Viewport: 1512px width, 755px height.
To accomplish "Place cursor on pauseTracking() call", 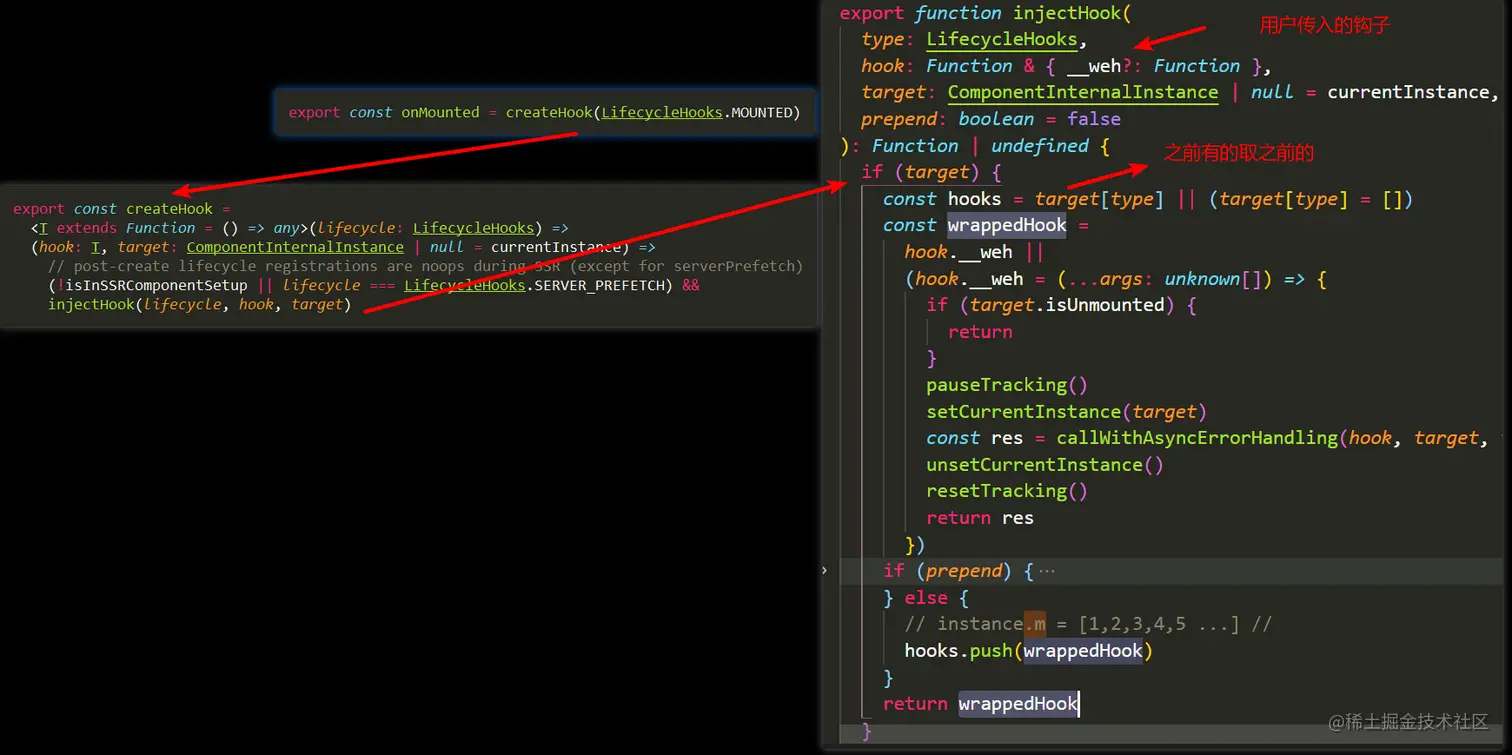I will pyautogui.click(x=1007, y=385).
